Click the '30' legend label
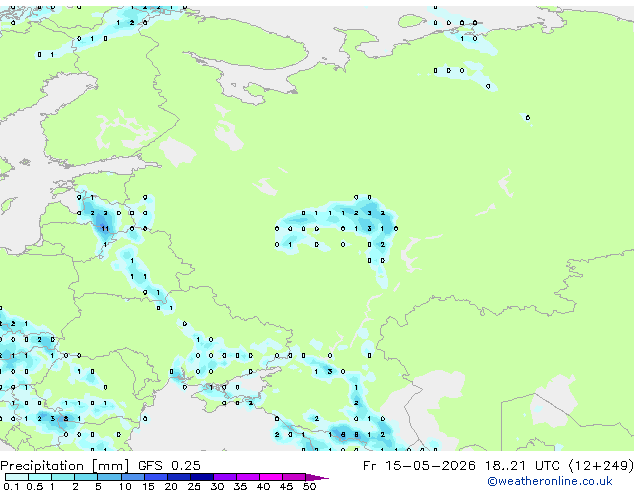Screen dimensions: 634x490 click(x=217, y=486)
